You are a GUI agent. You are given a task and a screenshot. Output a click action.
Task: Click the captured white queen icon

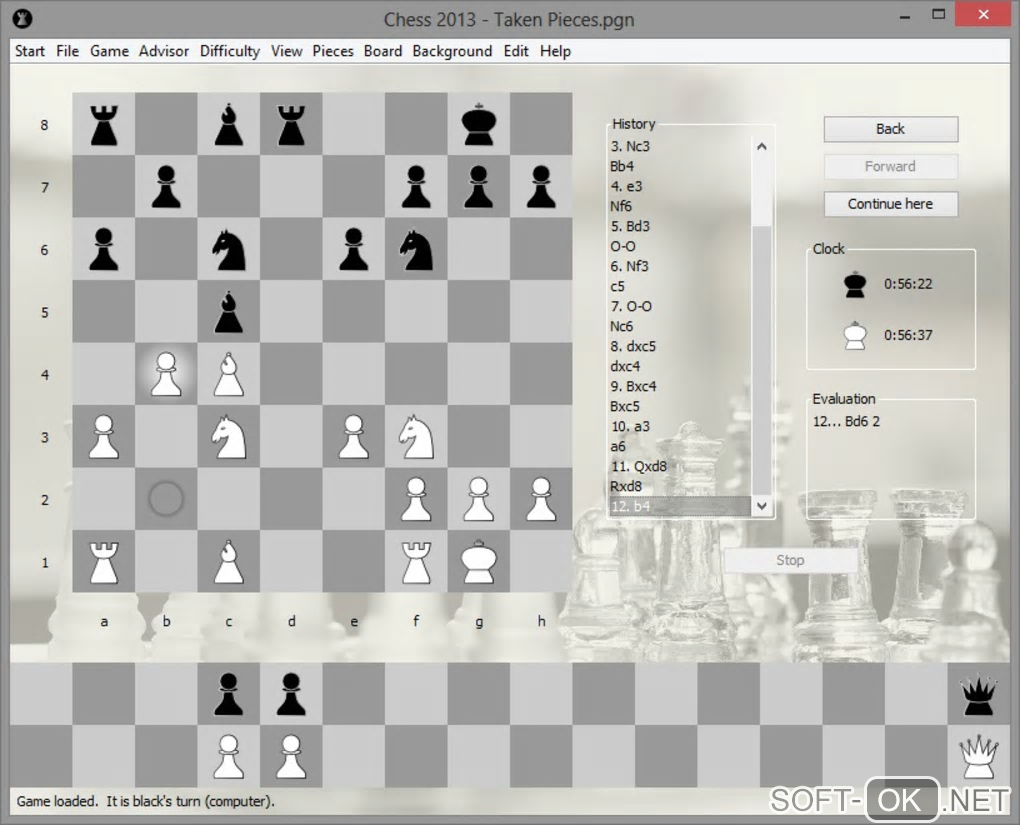[x=978, y=757]
